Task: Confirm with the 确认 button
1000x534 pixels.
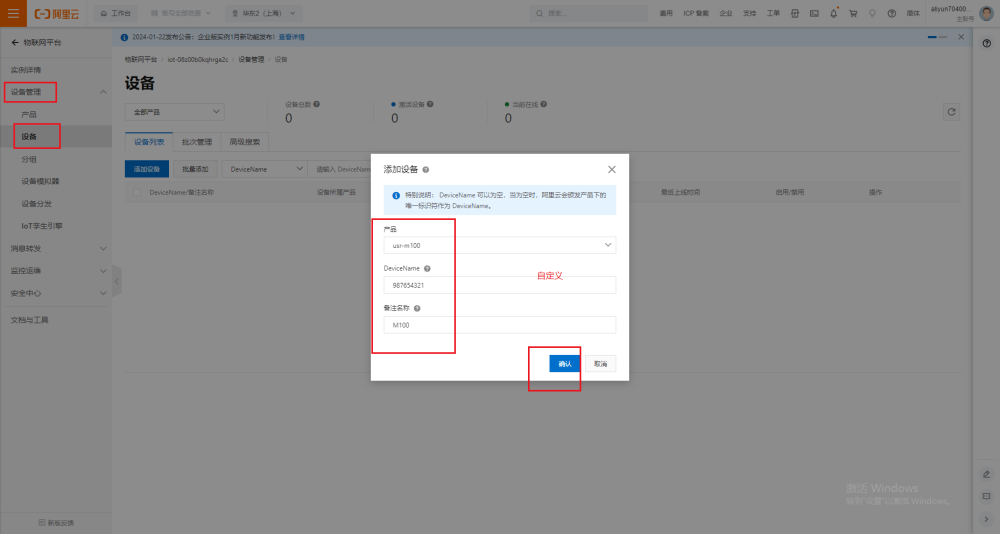Action: [564, 364]
